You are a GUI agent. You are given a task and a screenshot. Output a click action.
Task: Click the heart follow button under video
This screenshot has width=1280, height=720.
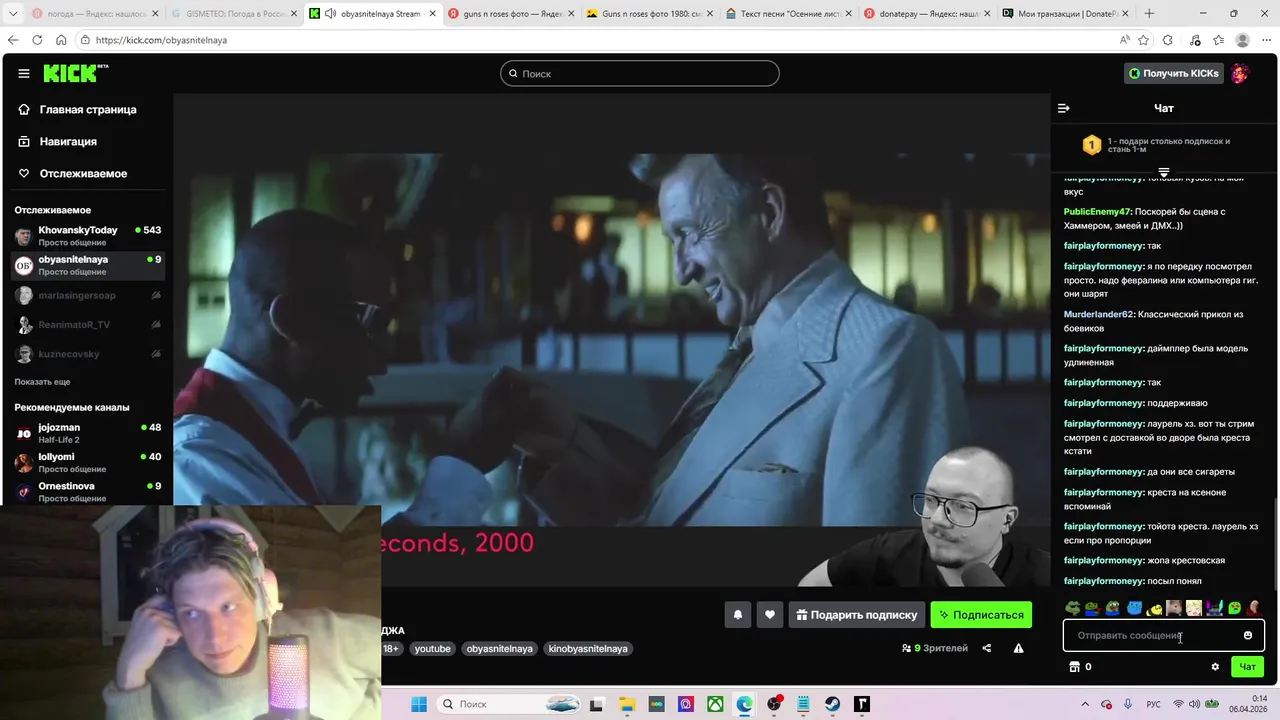click(x=769, y=615)
